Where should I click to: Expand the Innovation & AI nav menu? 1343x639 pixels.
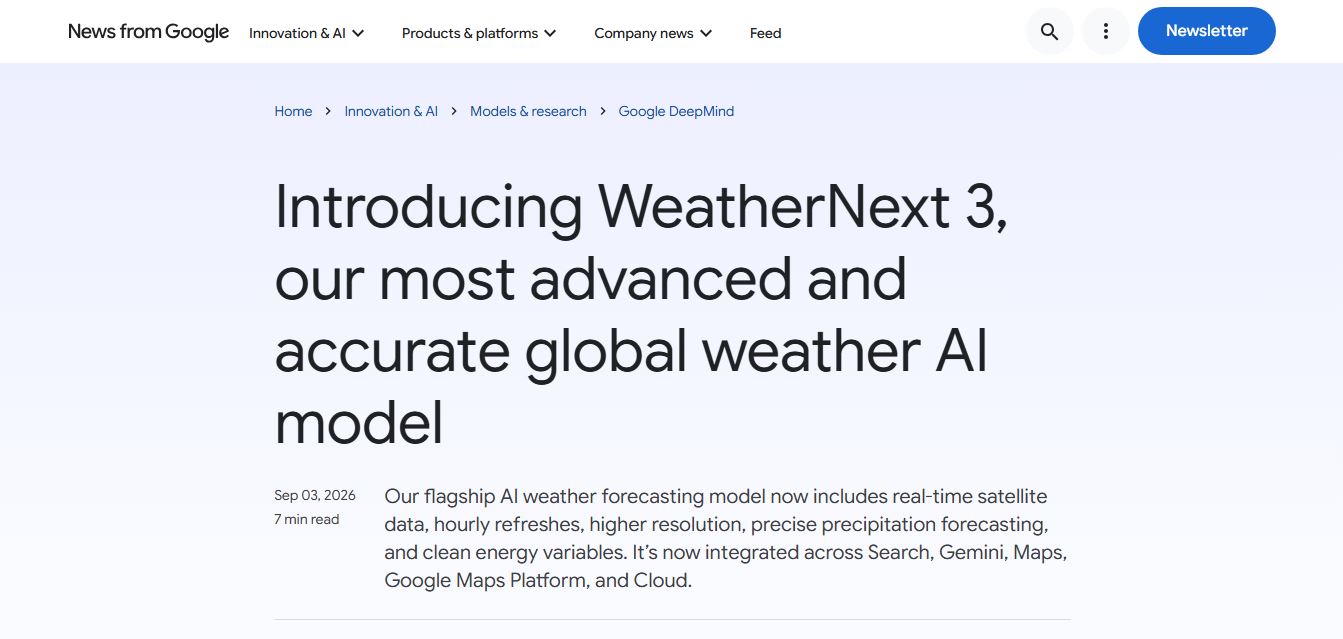[x=307, y=33]
